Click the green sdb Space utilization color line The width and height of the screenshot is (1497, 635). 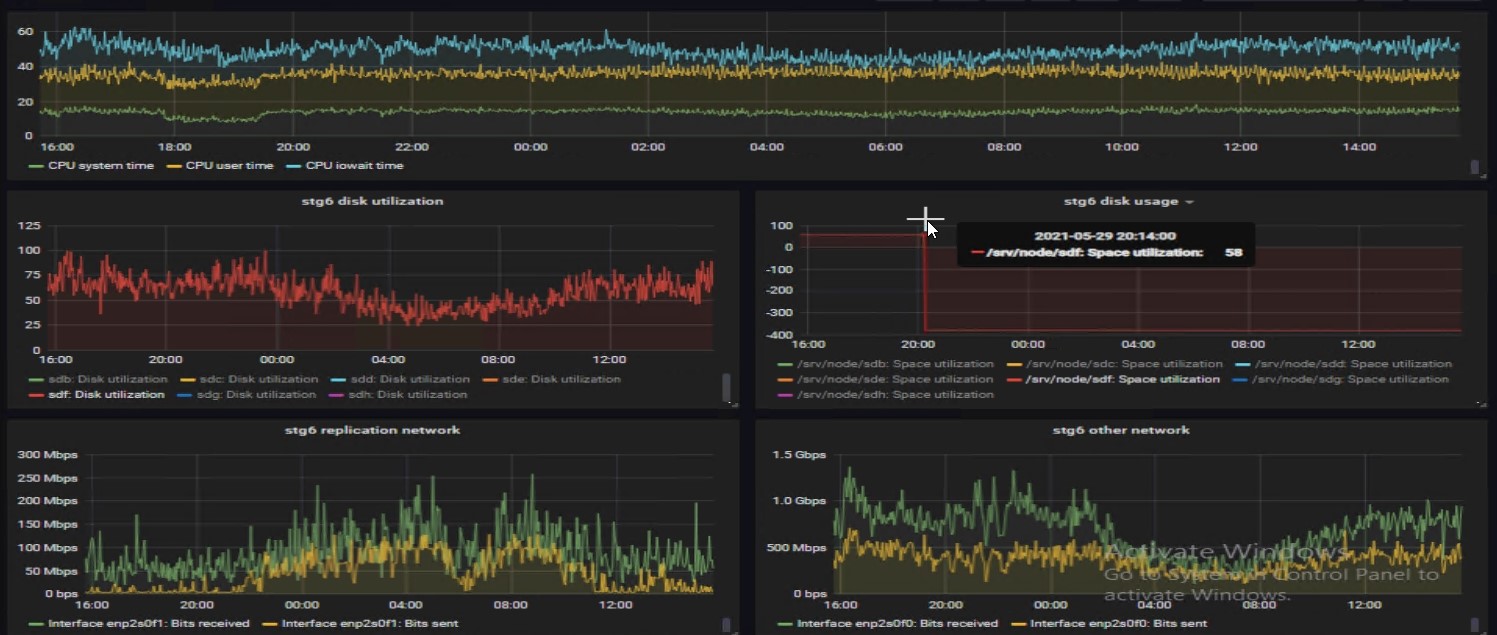coord(783,365)
